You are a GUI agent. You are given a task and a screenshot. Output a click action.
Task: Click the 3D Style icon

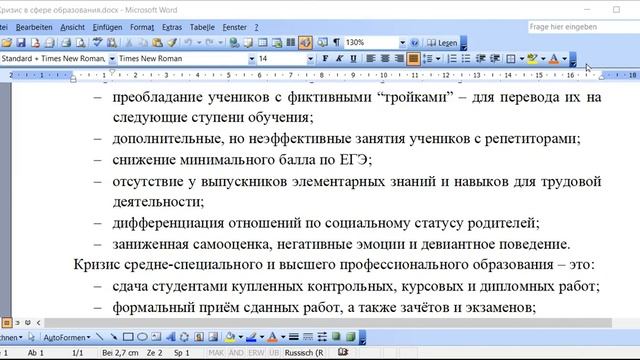click(350, 337)
